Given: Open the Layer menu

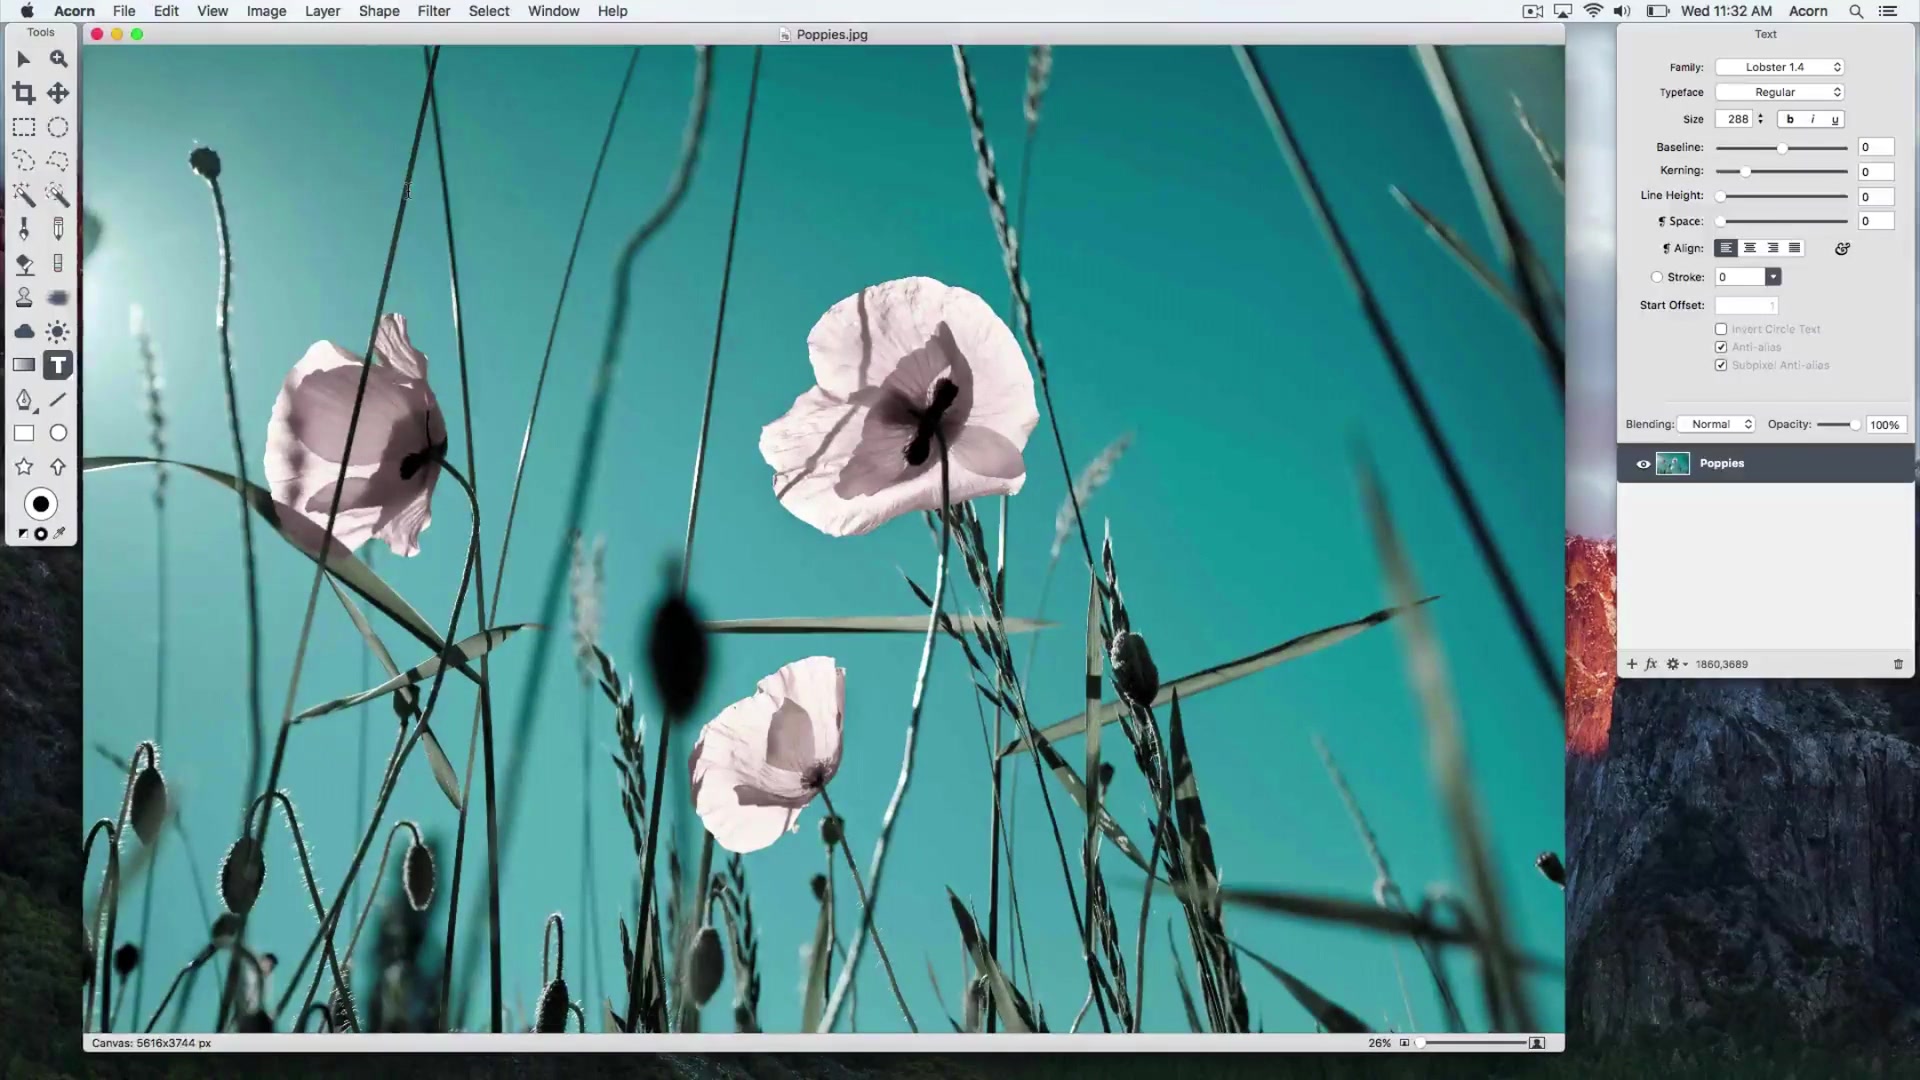Looking at the screenshot, I should [323, 11].
